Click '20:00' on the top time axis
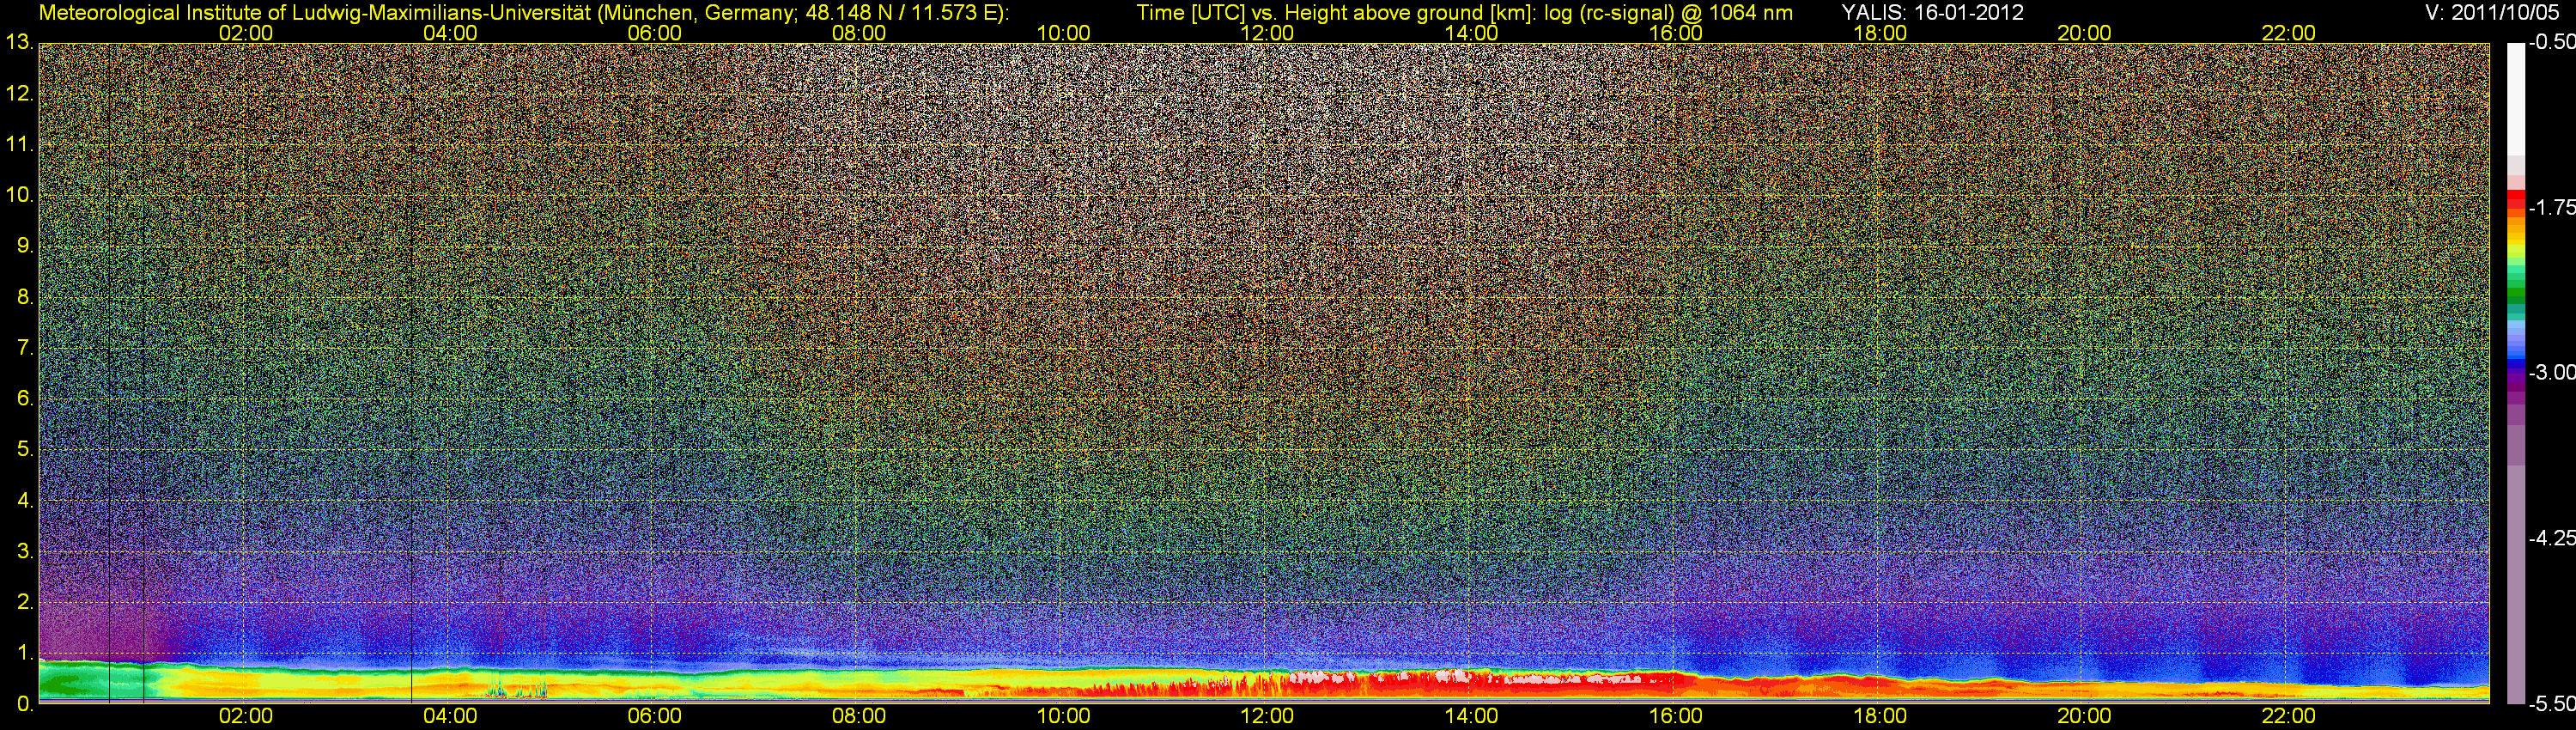Image resolution: width=2576 pixels, height=730 pixels. tap(2084, 33)
